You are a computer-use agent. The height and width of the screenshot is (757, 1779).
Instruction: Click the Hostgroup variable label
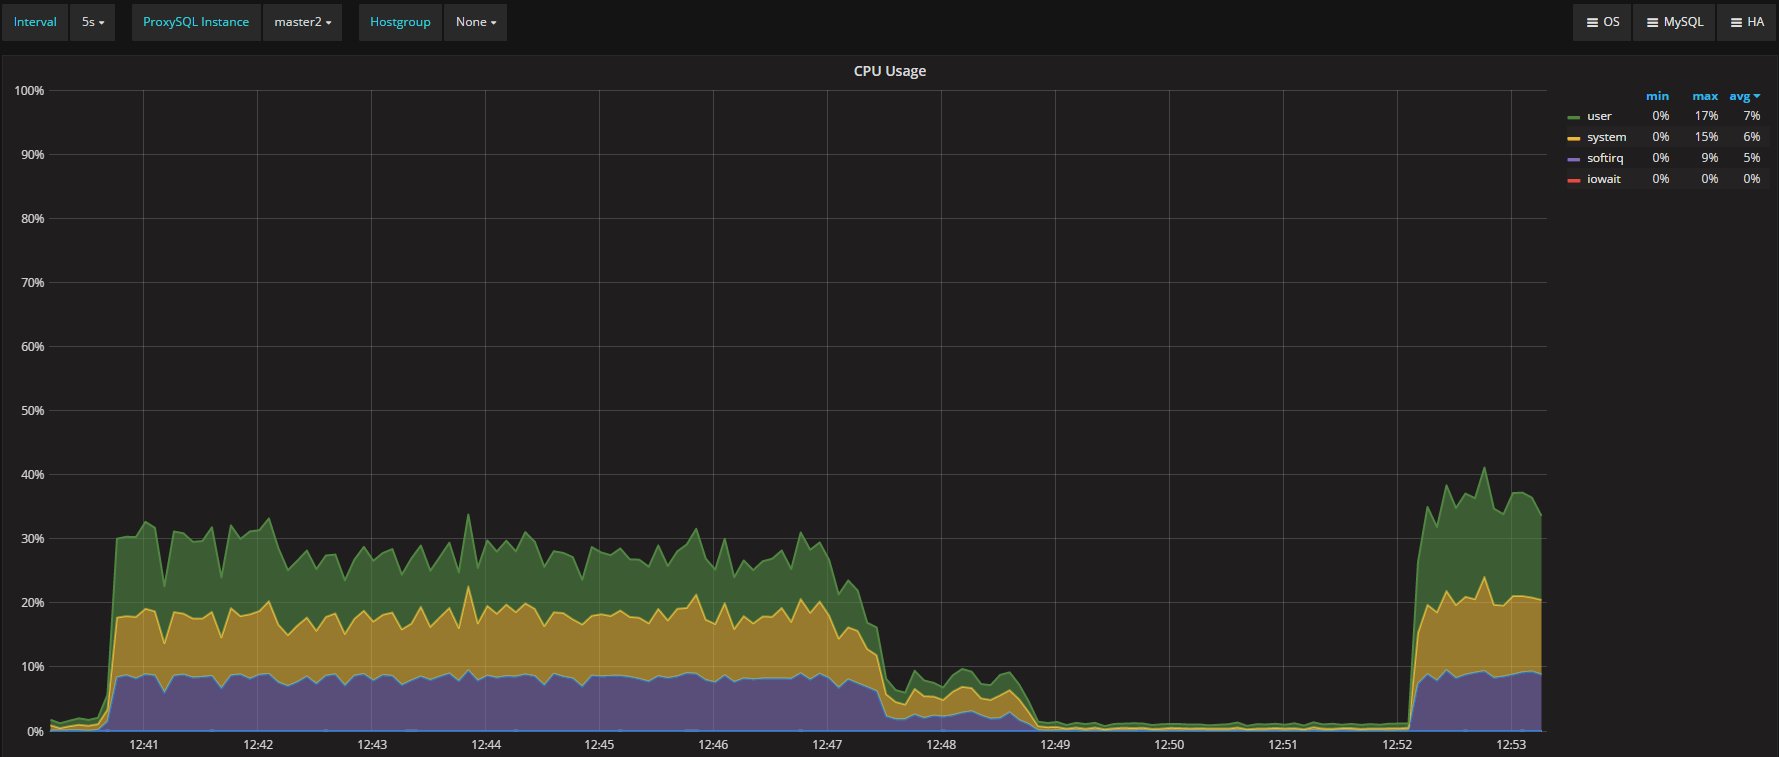click(x=400, y=22)
